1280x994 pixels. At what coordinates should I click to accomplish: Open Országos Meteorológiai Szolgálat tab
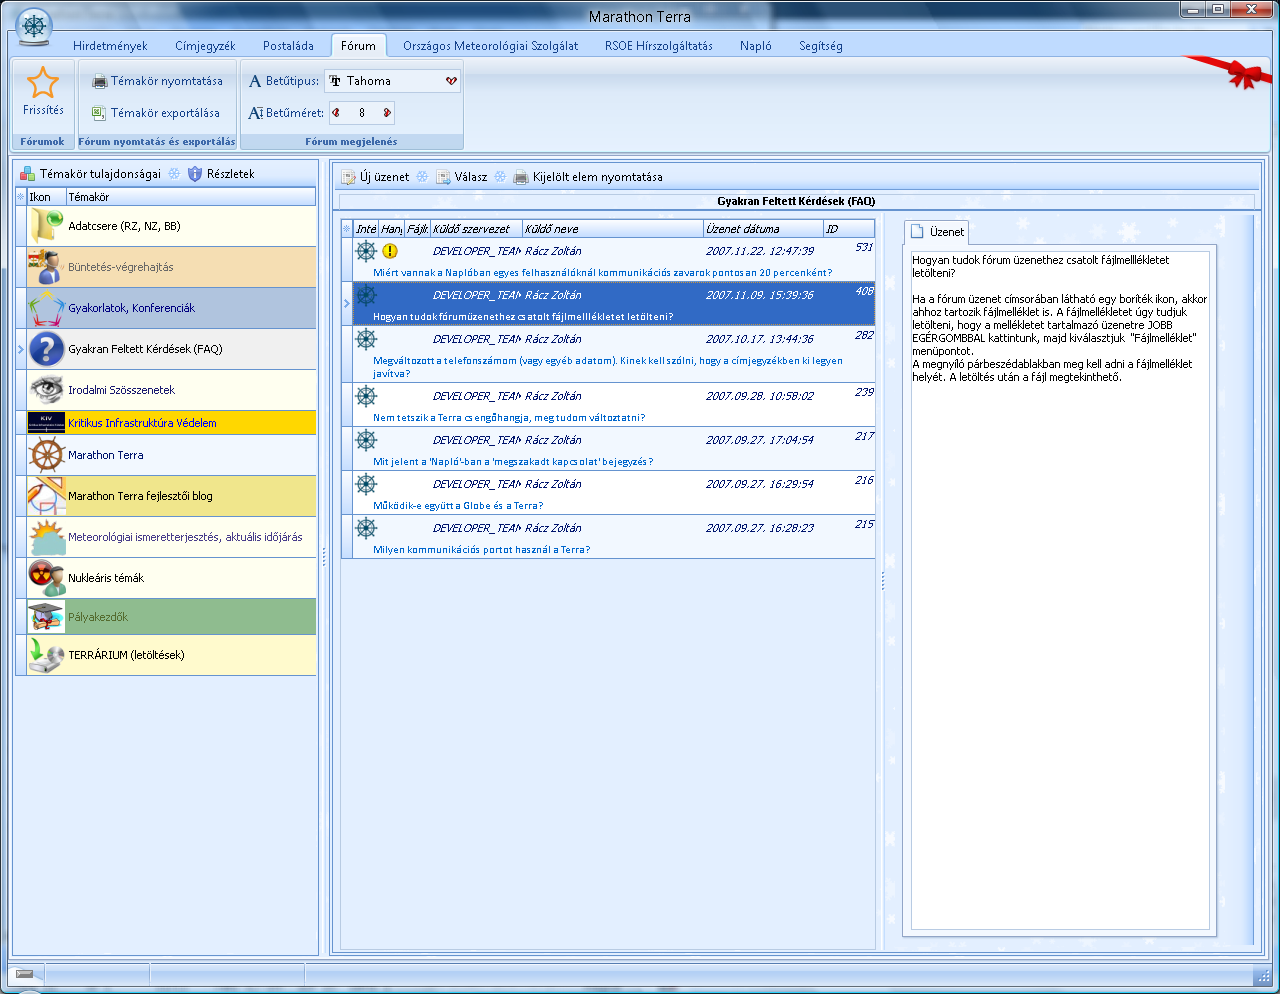(491, 46)
